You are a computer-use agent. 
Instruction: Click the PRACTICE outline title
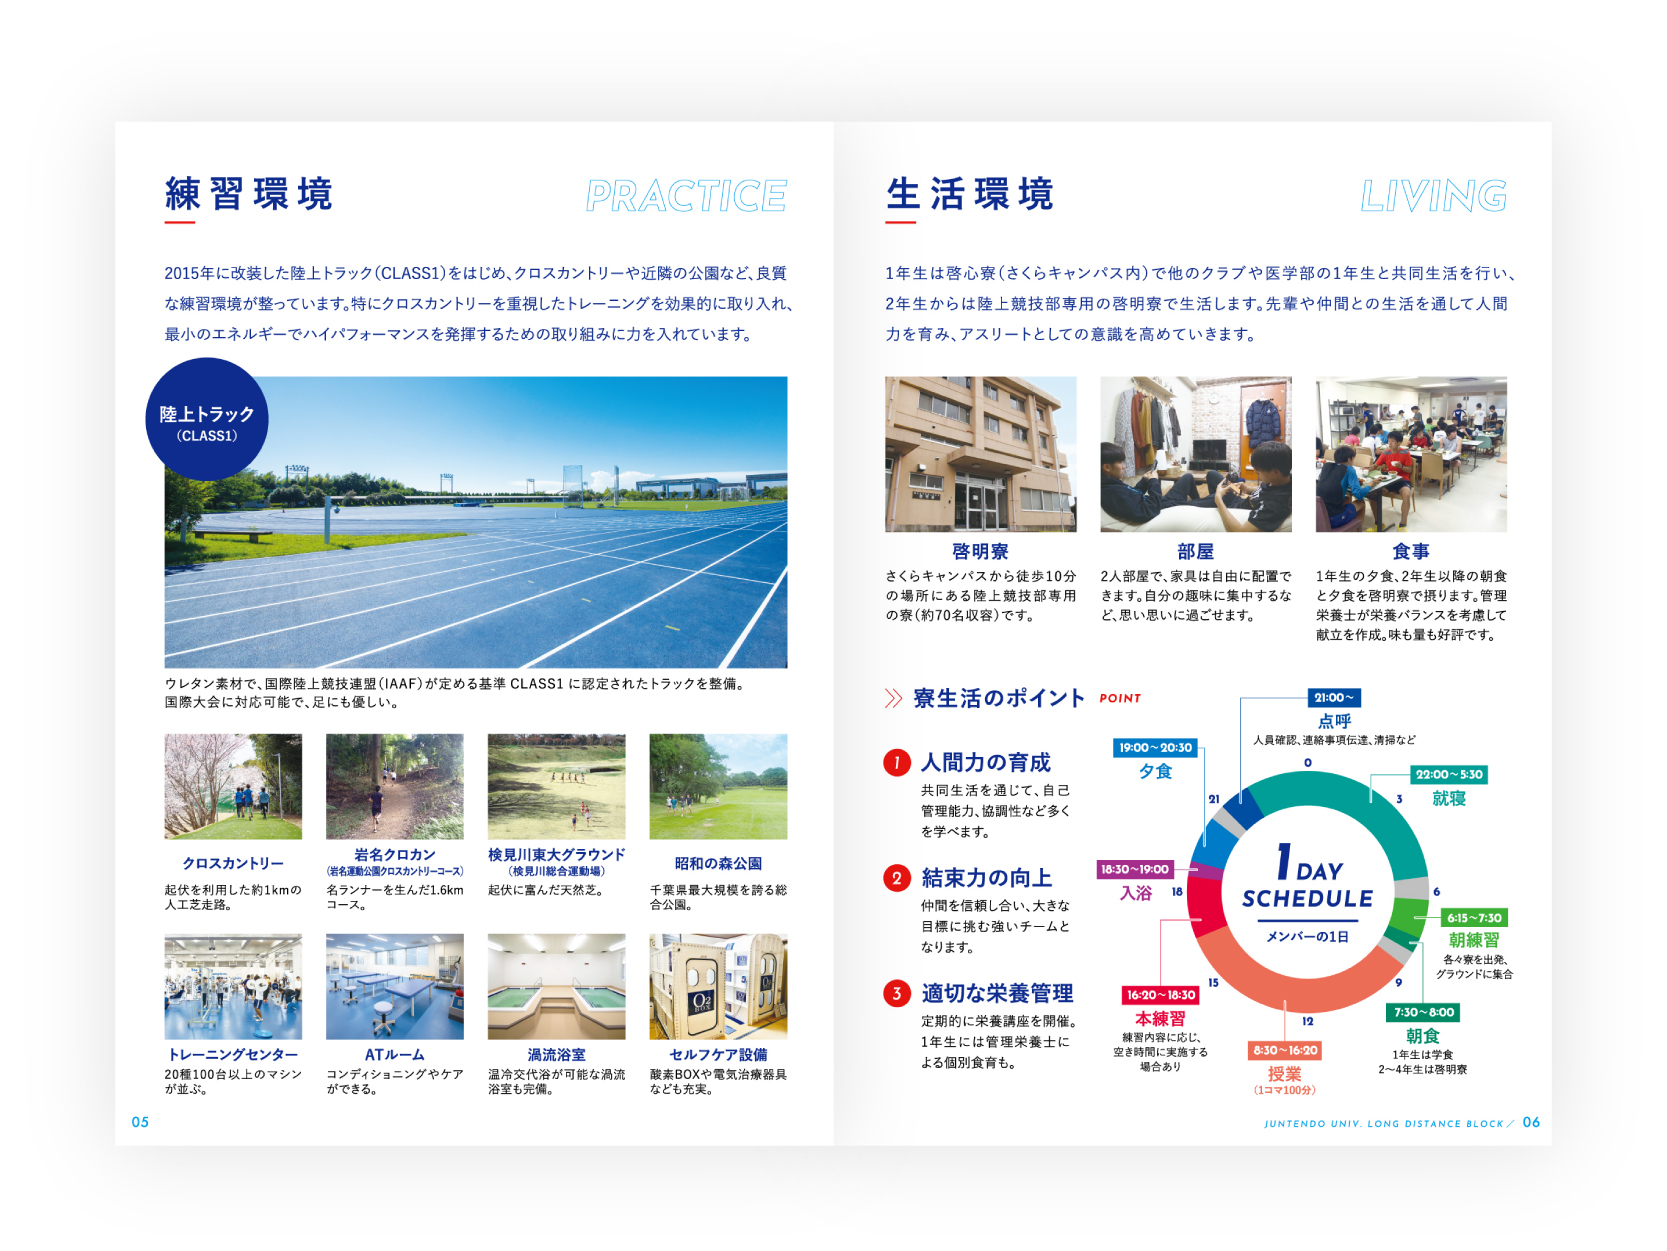pos(686,196)
